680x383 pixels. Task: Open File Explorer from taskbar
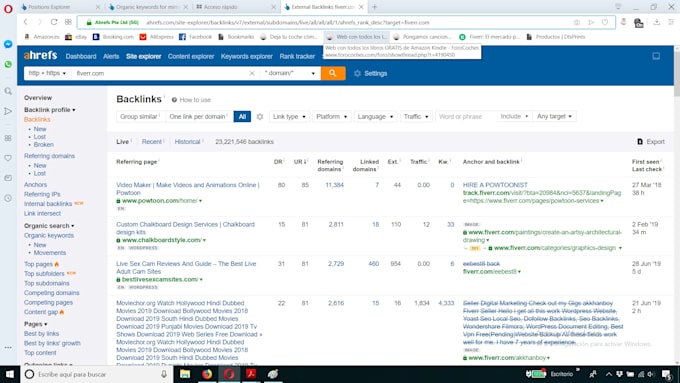[185, 374]
